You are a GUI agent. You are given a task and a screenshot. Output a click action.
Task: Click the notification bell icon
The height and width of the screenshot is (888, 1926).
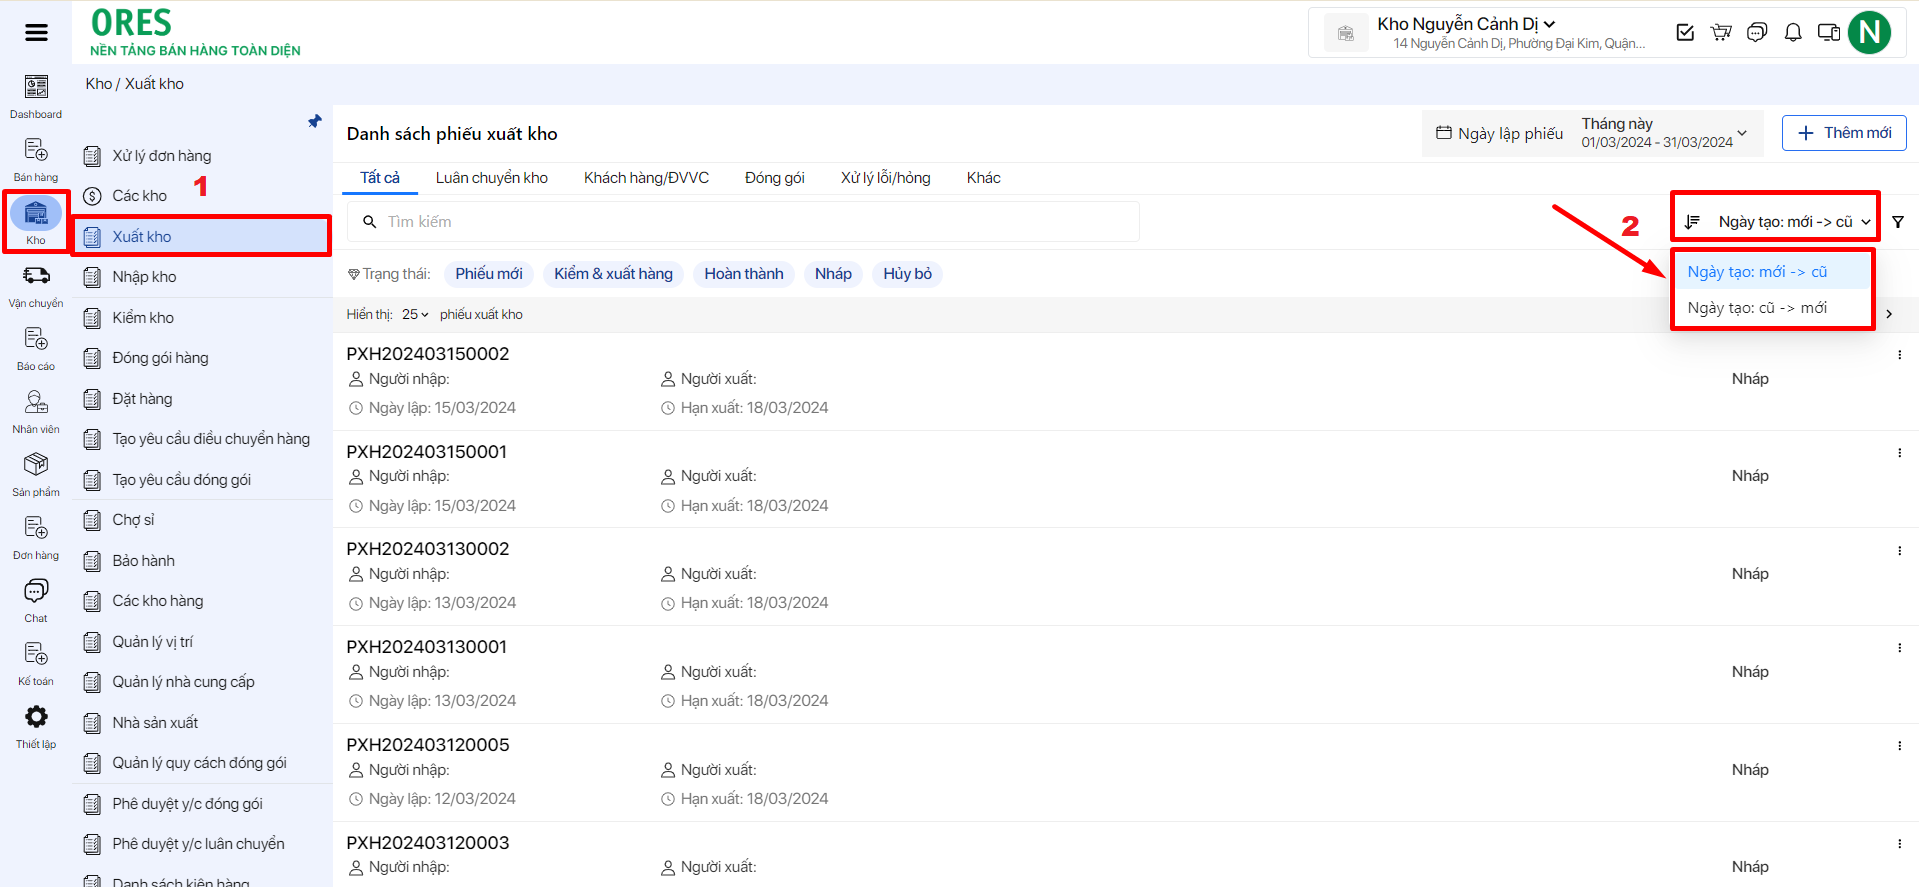click(1793, 33)
